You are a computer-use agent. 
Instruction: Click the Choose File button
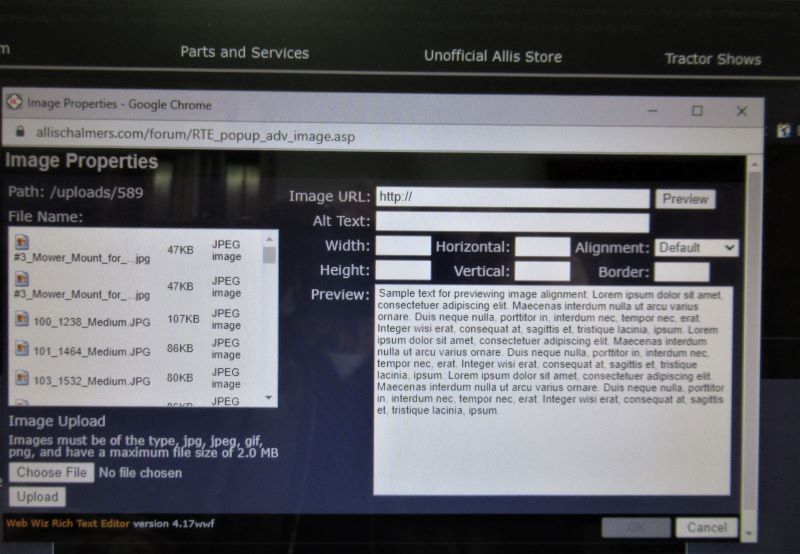tap(52, 472)
